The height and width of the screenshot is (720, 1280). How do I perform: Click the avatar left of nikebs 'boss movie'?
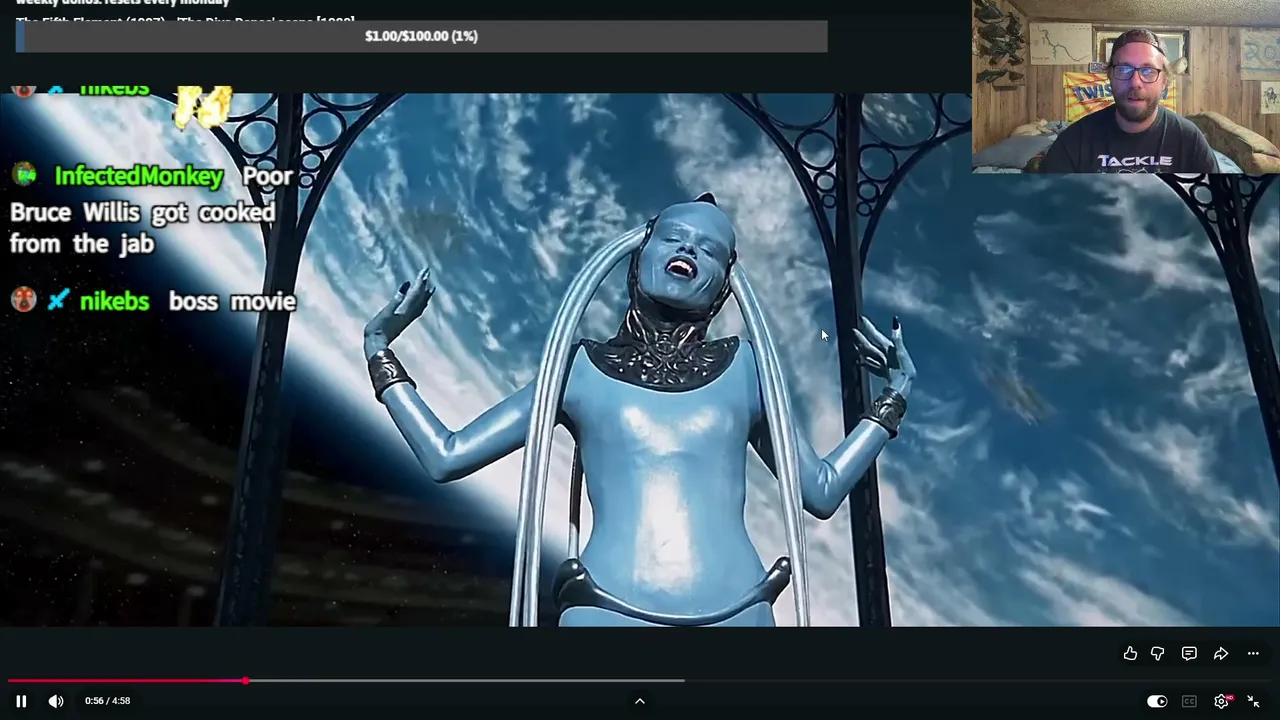(24, 300)
